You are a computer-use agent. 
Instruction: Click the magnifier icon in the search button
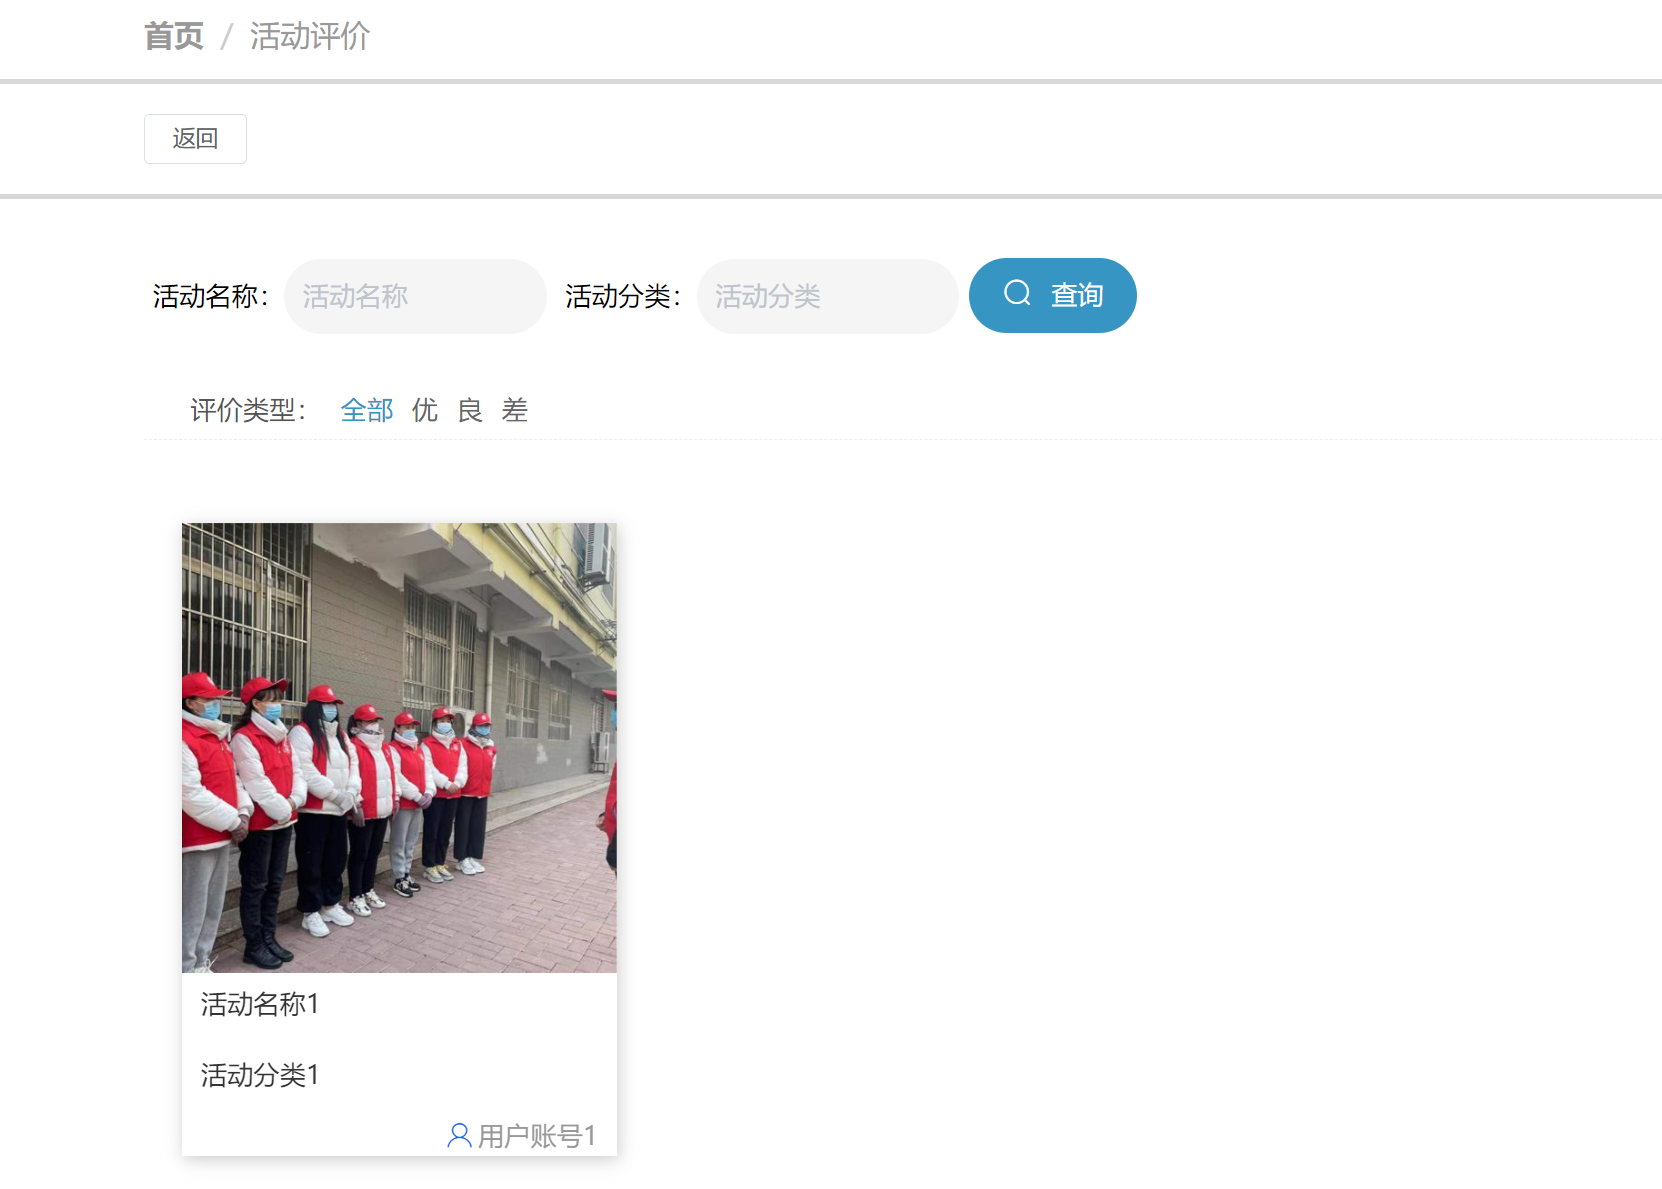point(1017,294)
